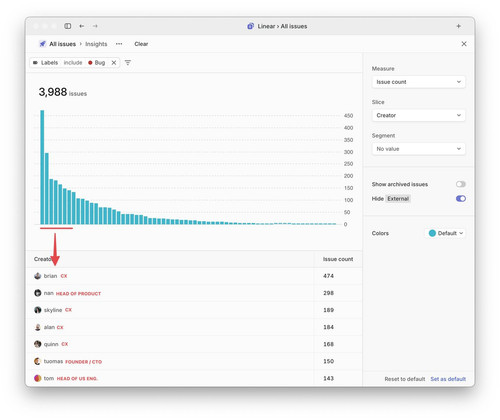
Task: Go back with the left arrow
Action: [82, 26]
